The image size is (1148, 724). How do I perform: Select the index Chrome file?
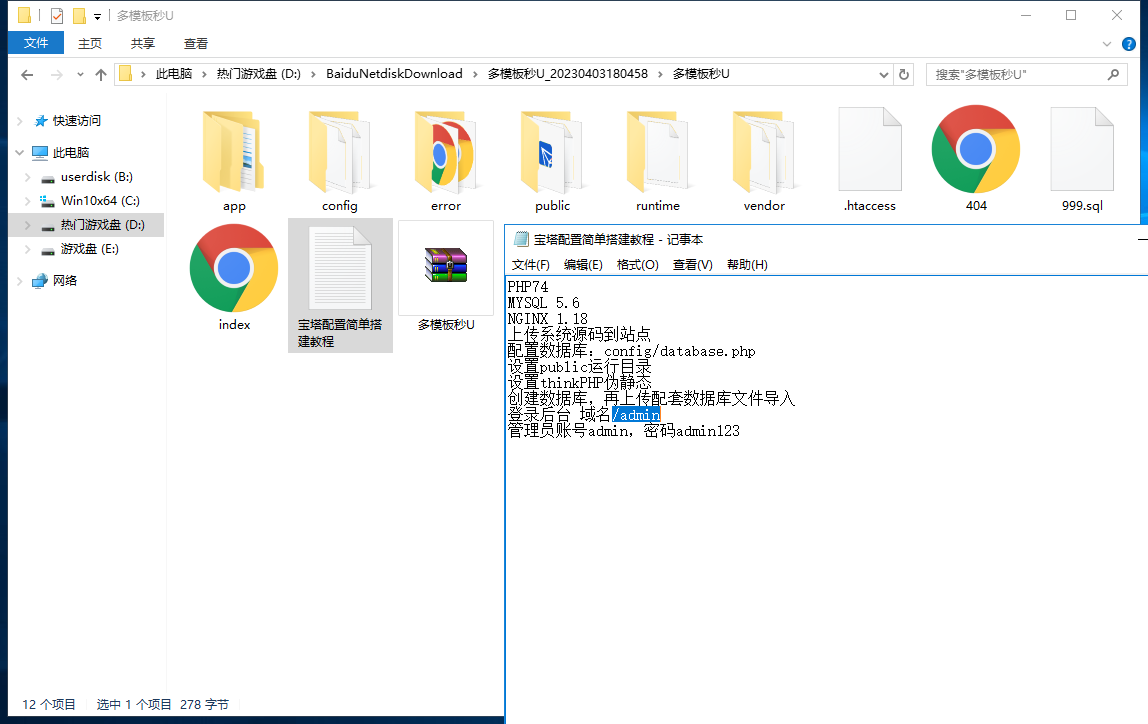pos(234,269)
